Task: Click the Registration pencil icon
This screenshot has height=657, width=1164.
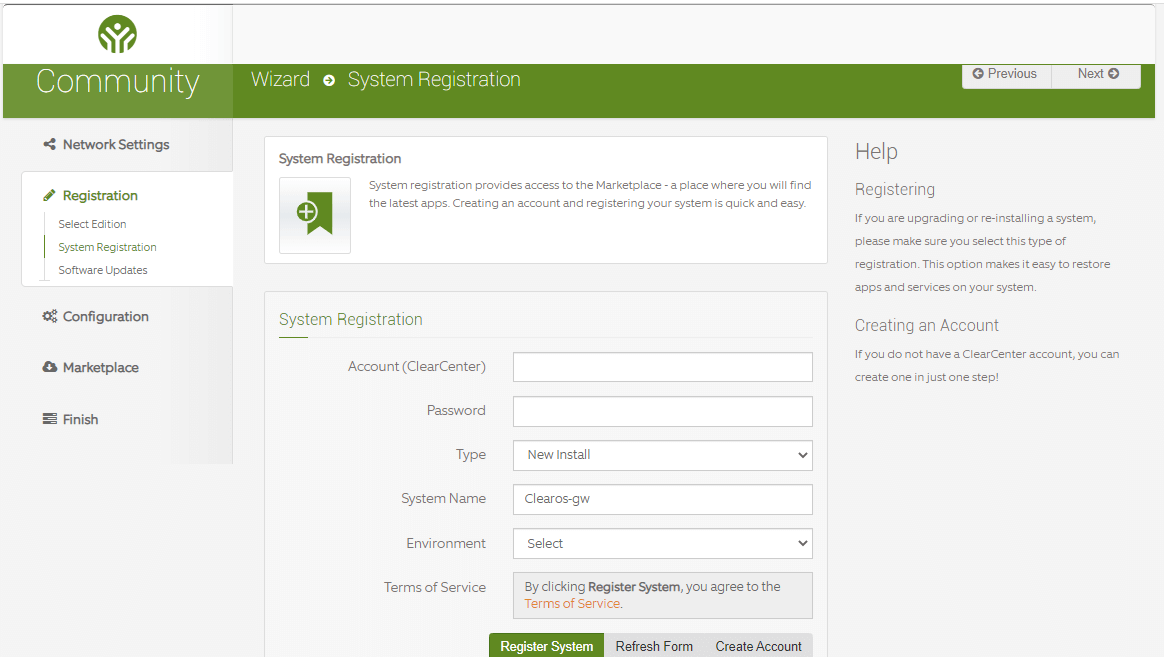Action: click(50, 195)
